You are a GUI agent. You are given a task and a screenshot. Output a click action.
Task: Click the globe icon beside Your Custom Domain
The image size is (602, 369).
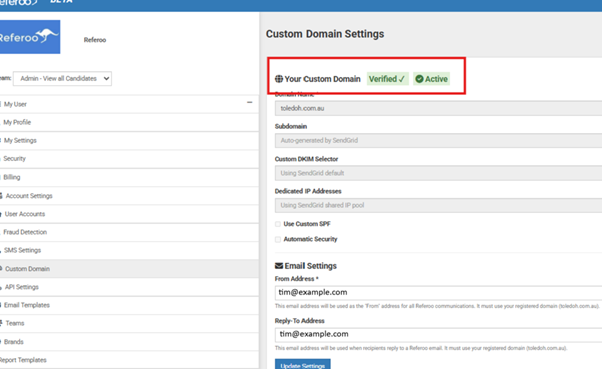click(x=279, y=79)
